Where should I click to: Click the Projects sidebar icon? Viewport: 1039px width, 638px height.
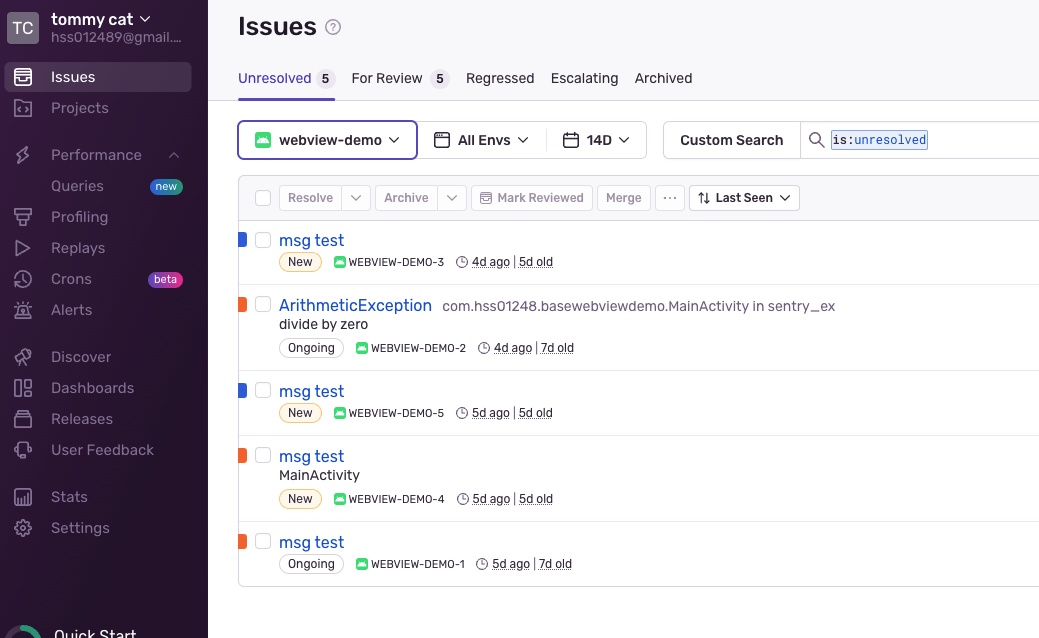(x=23, y=108)
